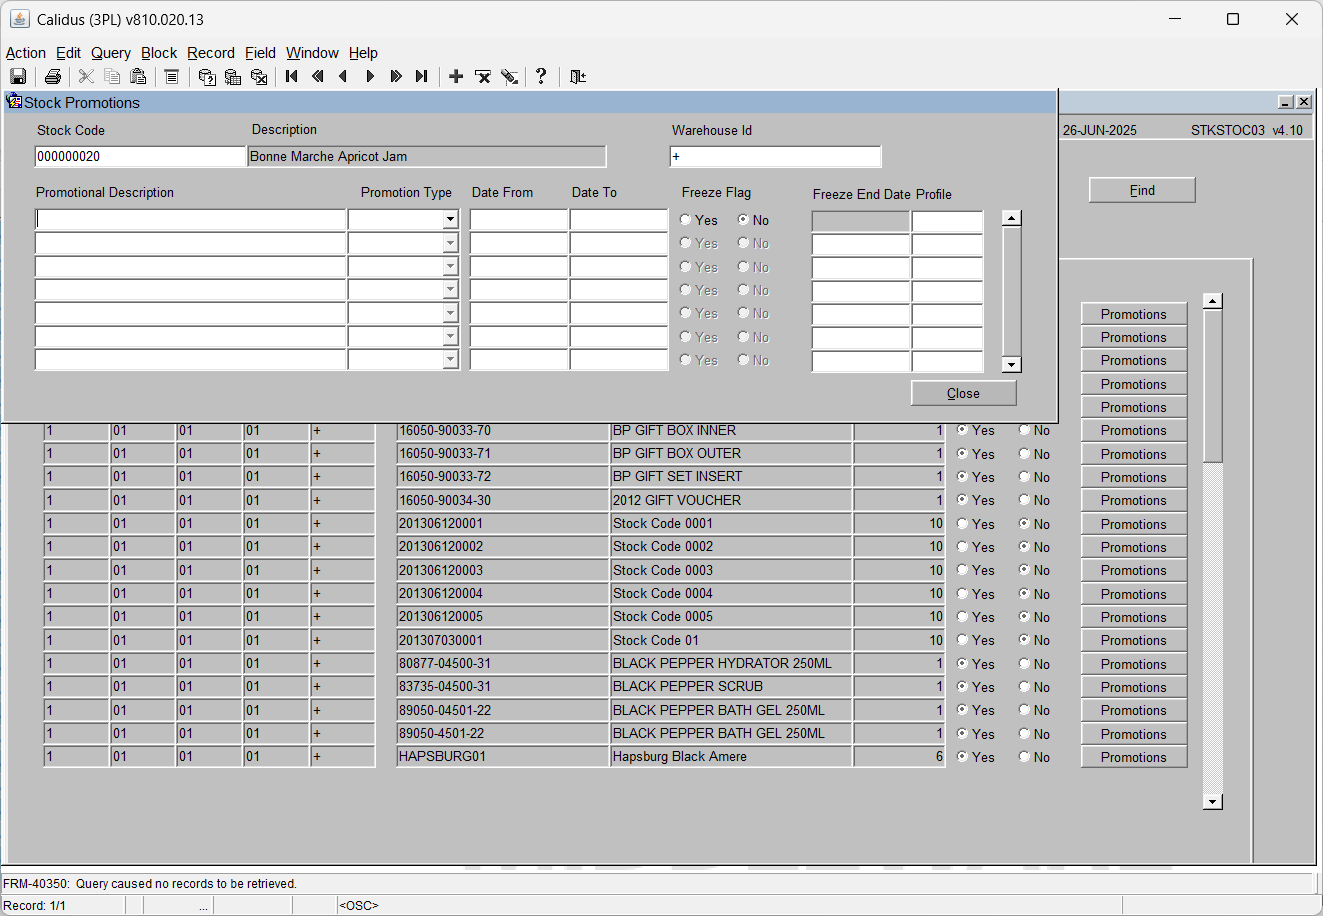Click the promotions list scroll down arrow

[x=1012, y=365]
